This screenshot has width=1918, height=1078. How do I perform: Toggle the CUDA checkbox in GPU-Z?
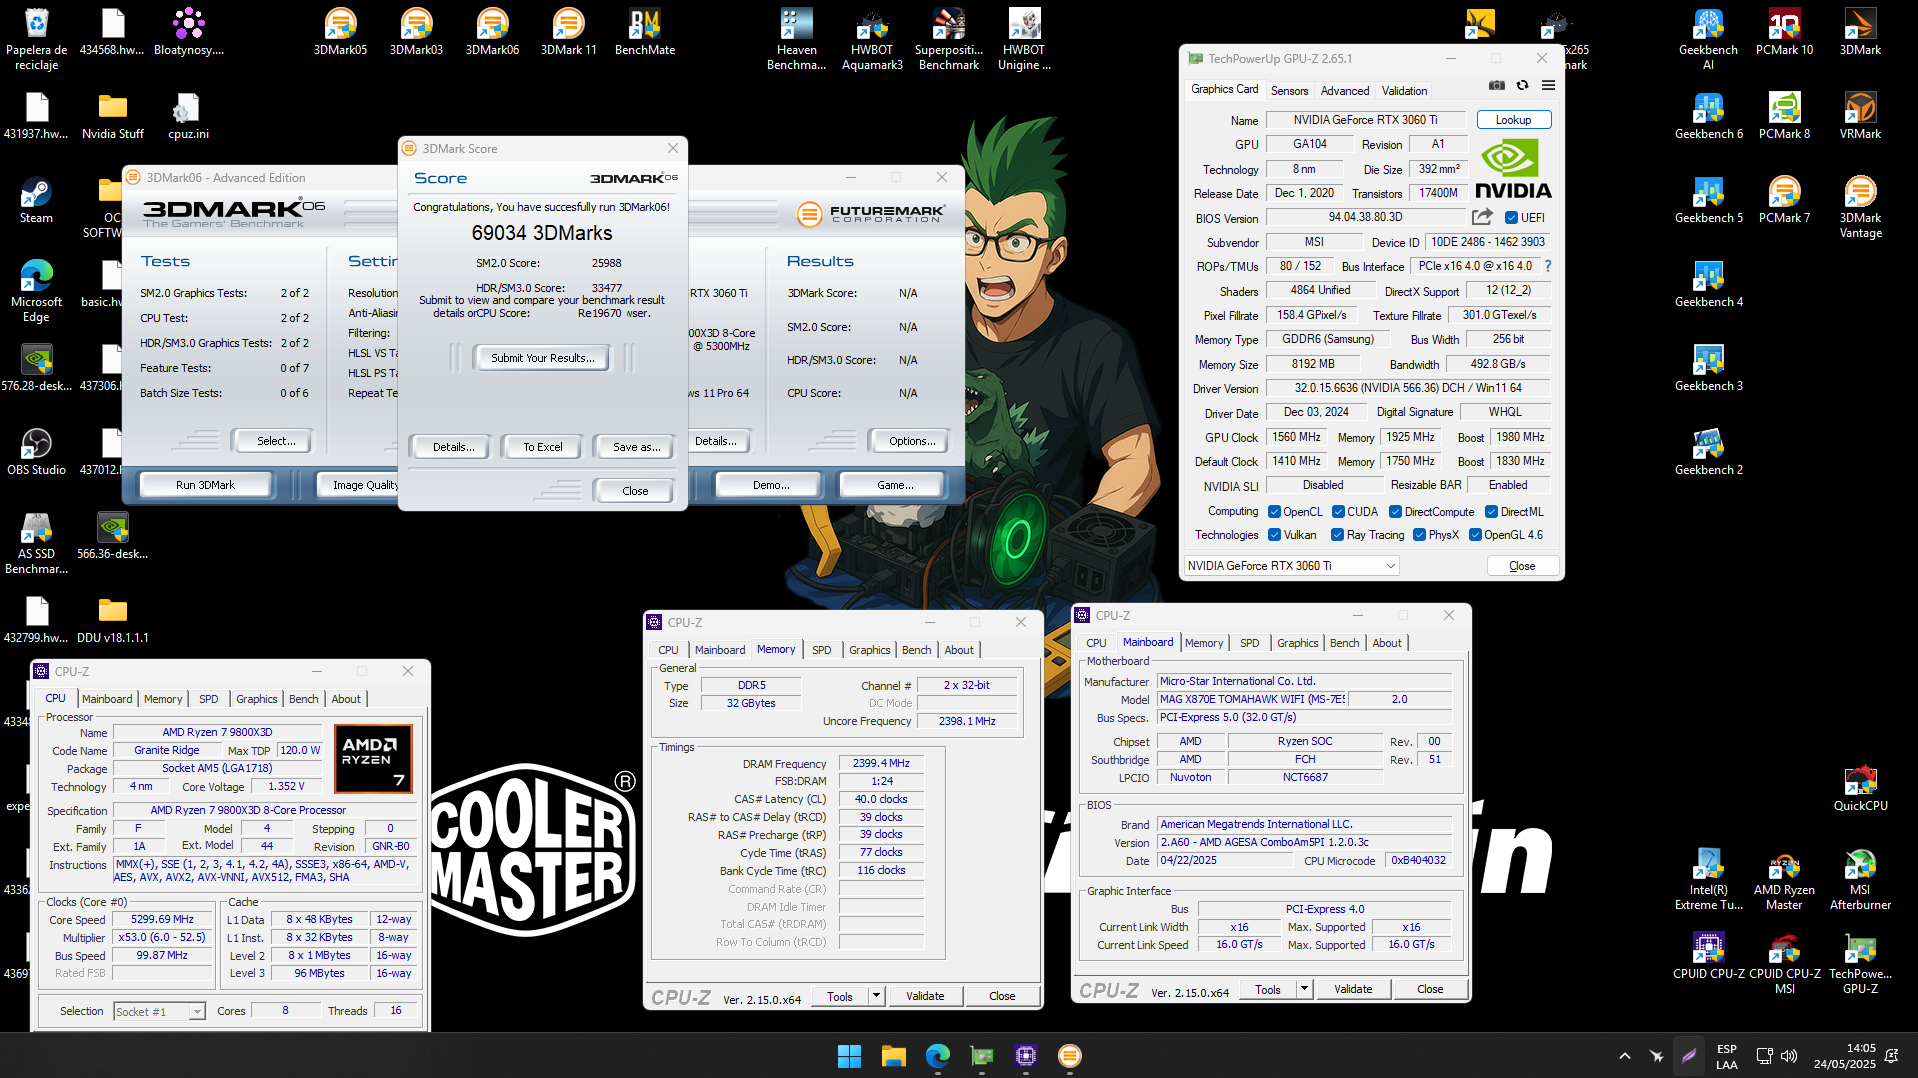click(1338, 512)
